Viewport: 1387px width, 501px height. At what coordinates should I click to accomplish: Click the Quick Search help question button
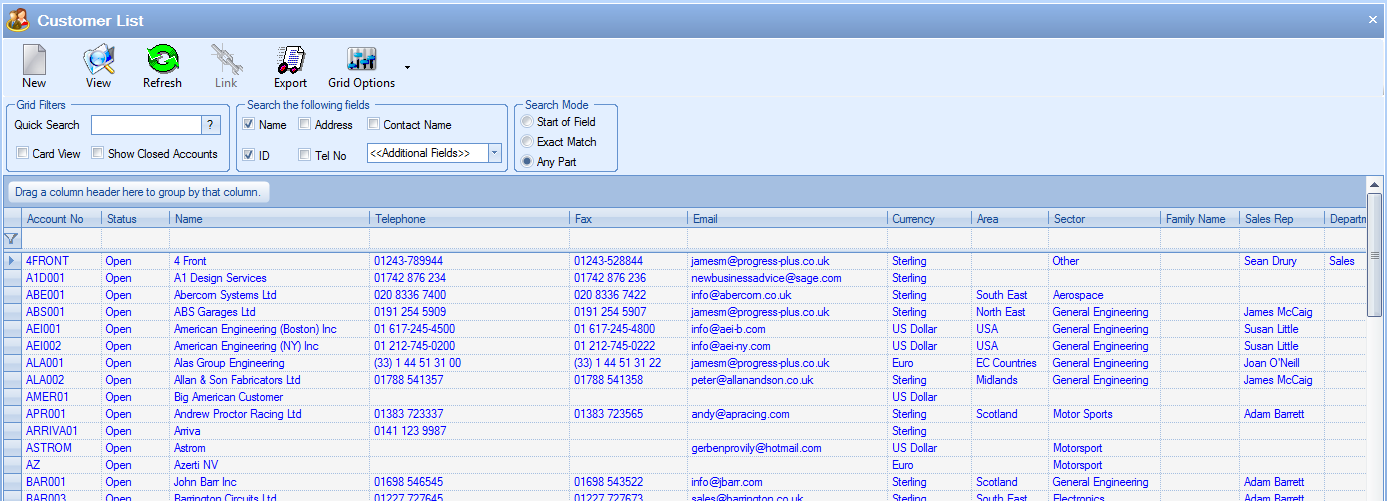210,125
